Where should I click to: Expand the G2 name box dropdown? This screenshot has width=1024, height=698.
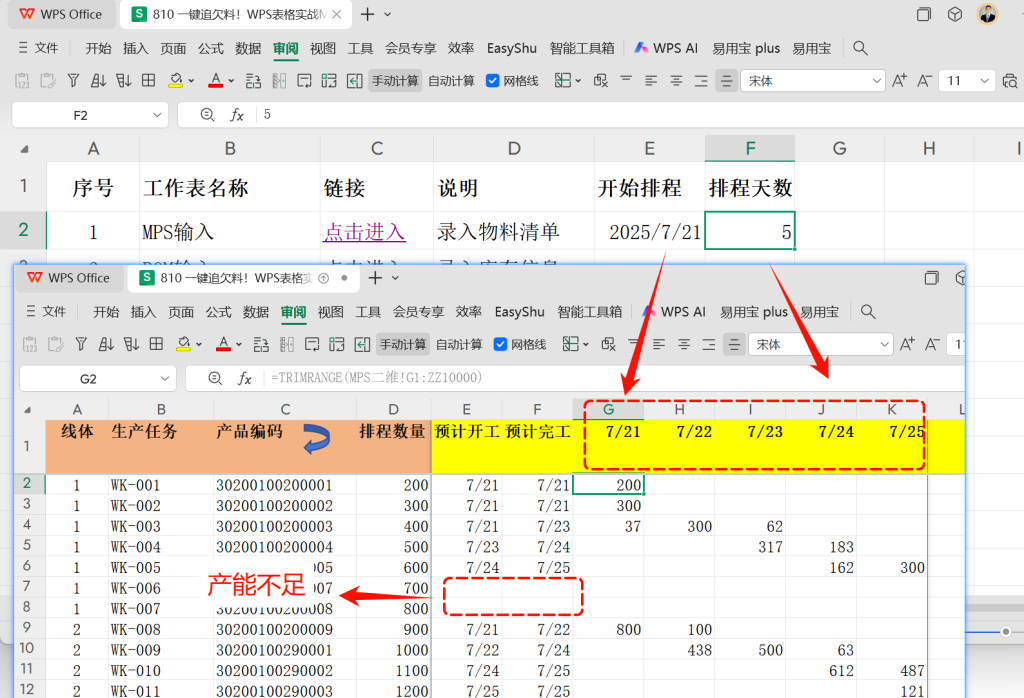point(165,378)
